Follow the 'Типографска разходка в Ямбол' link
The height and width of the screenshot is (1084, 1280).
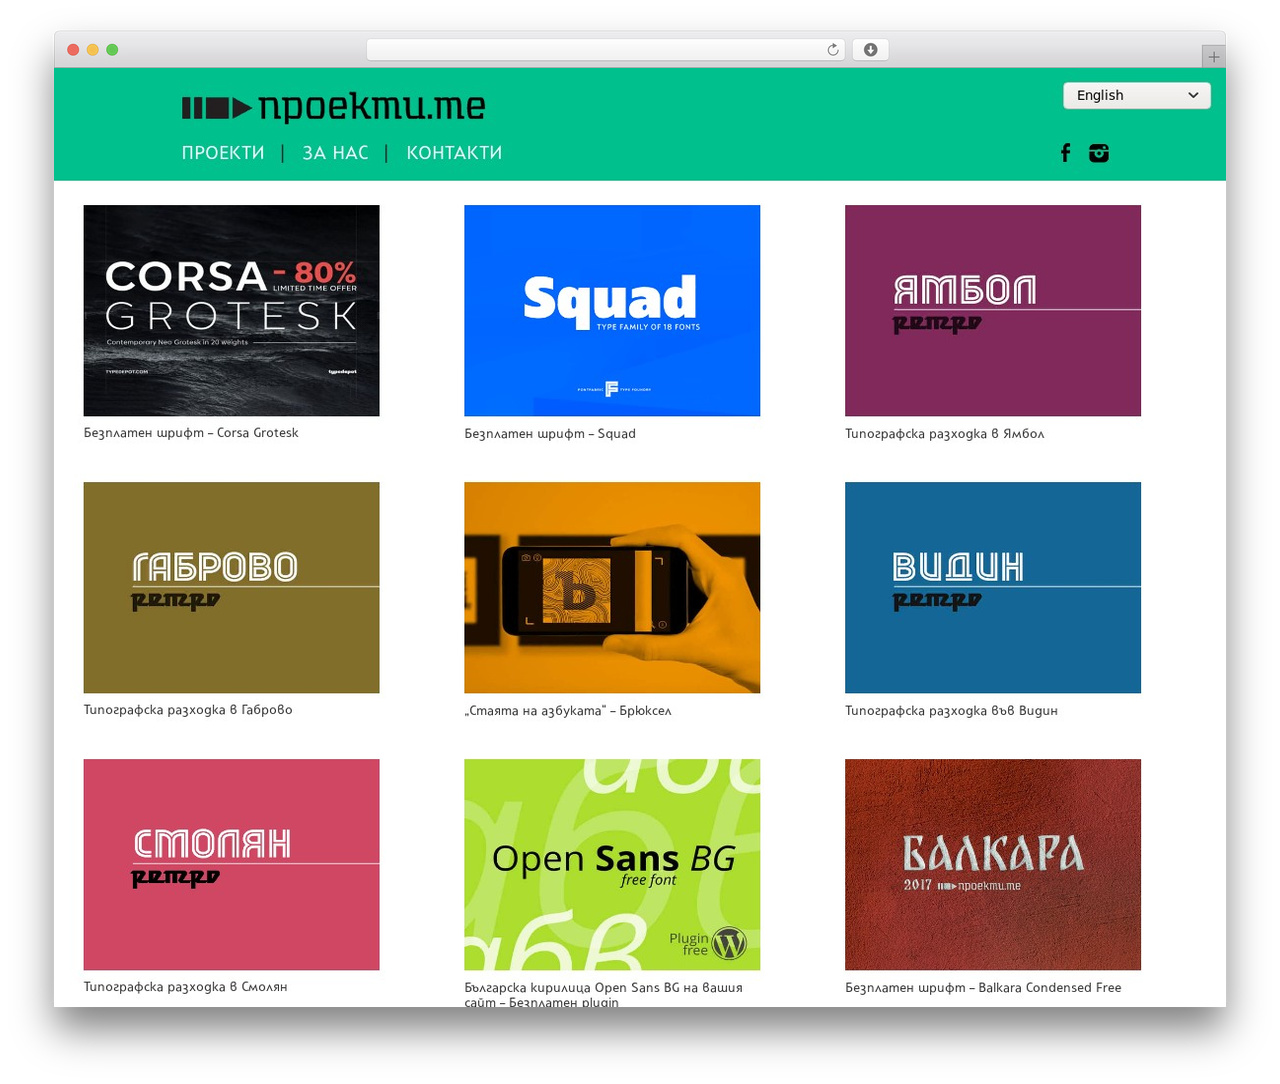(945, 434)
